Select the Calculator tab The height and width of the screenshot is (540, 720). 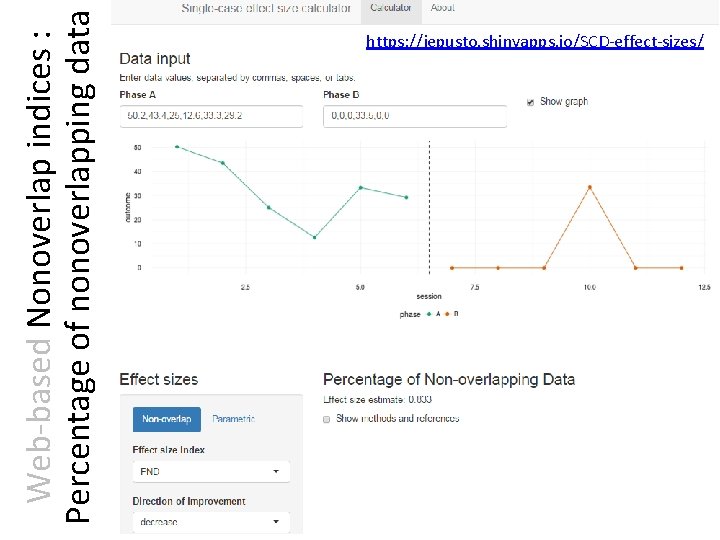[391, 8]
